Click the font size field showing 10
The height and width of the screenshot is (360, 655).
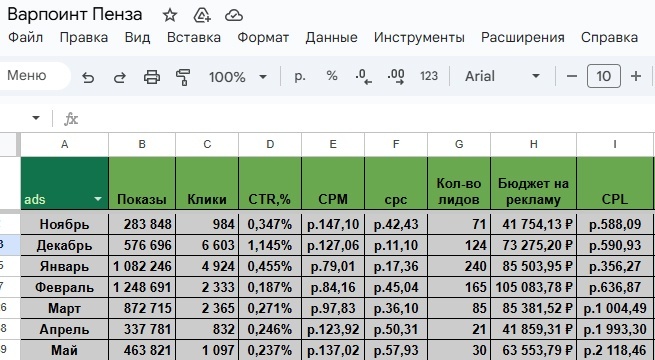pyautogui.click(x=604, y=76)
